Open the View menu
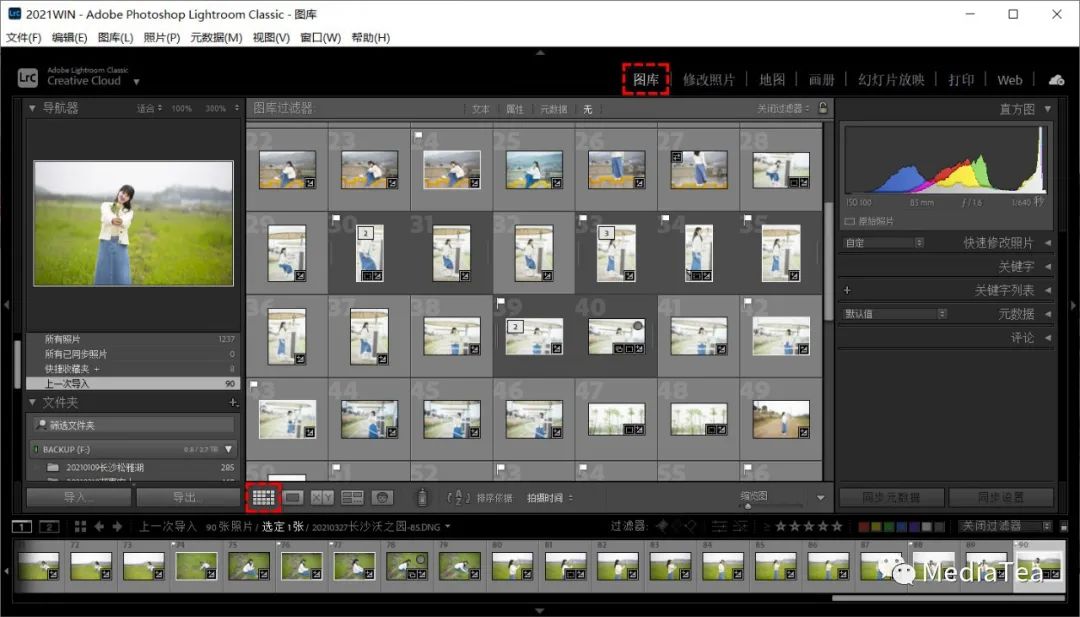The image size is (1080, 617). pyautogui.click(x=271, y=37)
